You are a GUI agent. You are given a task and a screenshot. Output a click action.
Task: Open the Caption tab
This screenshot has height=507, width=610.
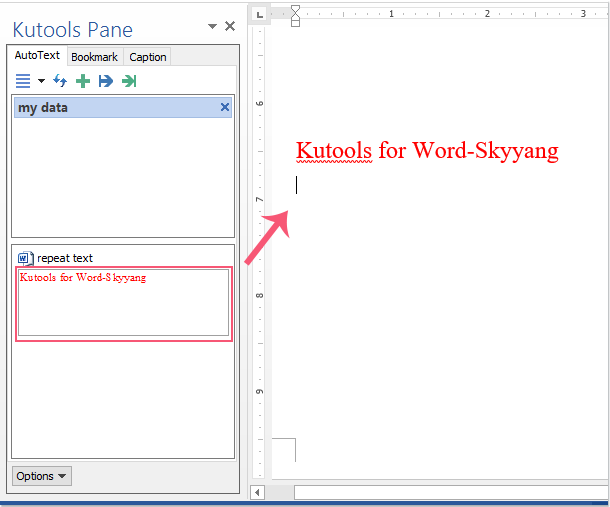[x=148, y=57]
